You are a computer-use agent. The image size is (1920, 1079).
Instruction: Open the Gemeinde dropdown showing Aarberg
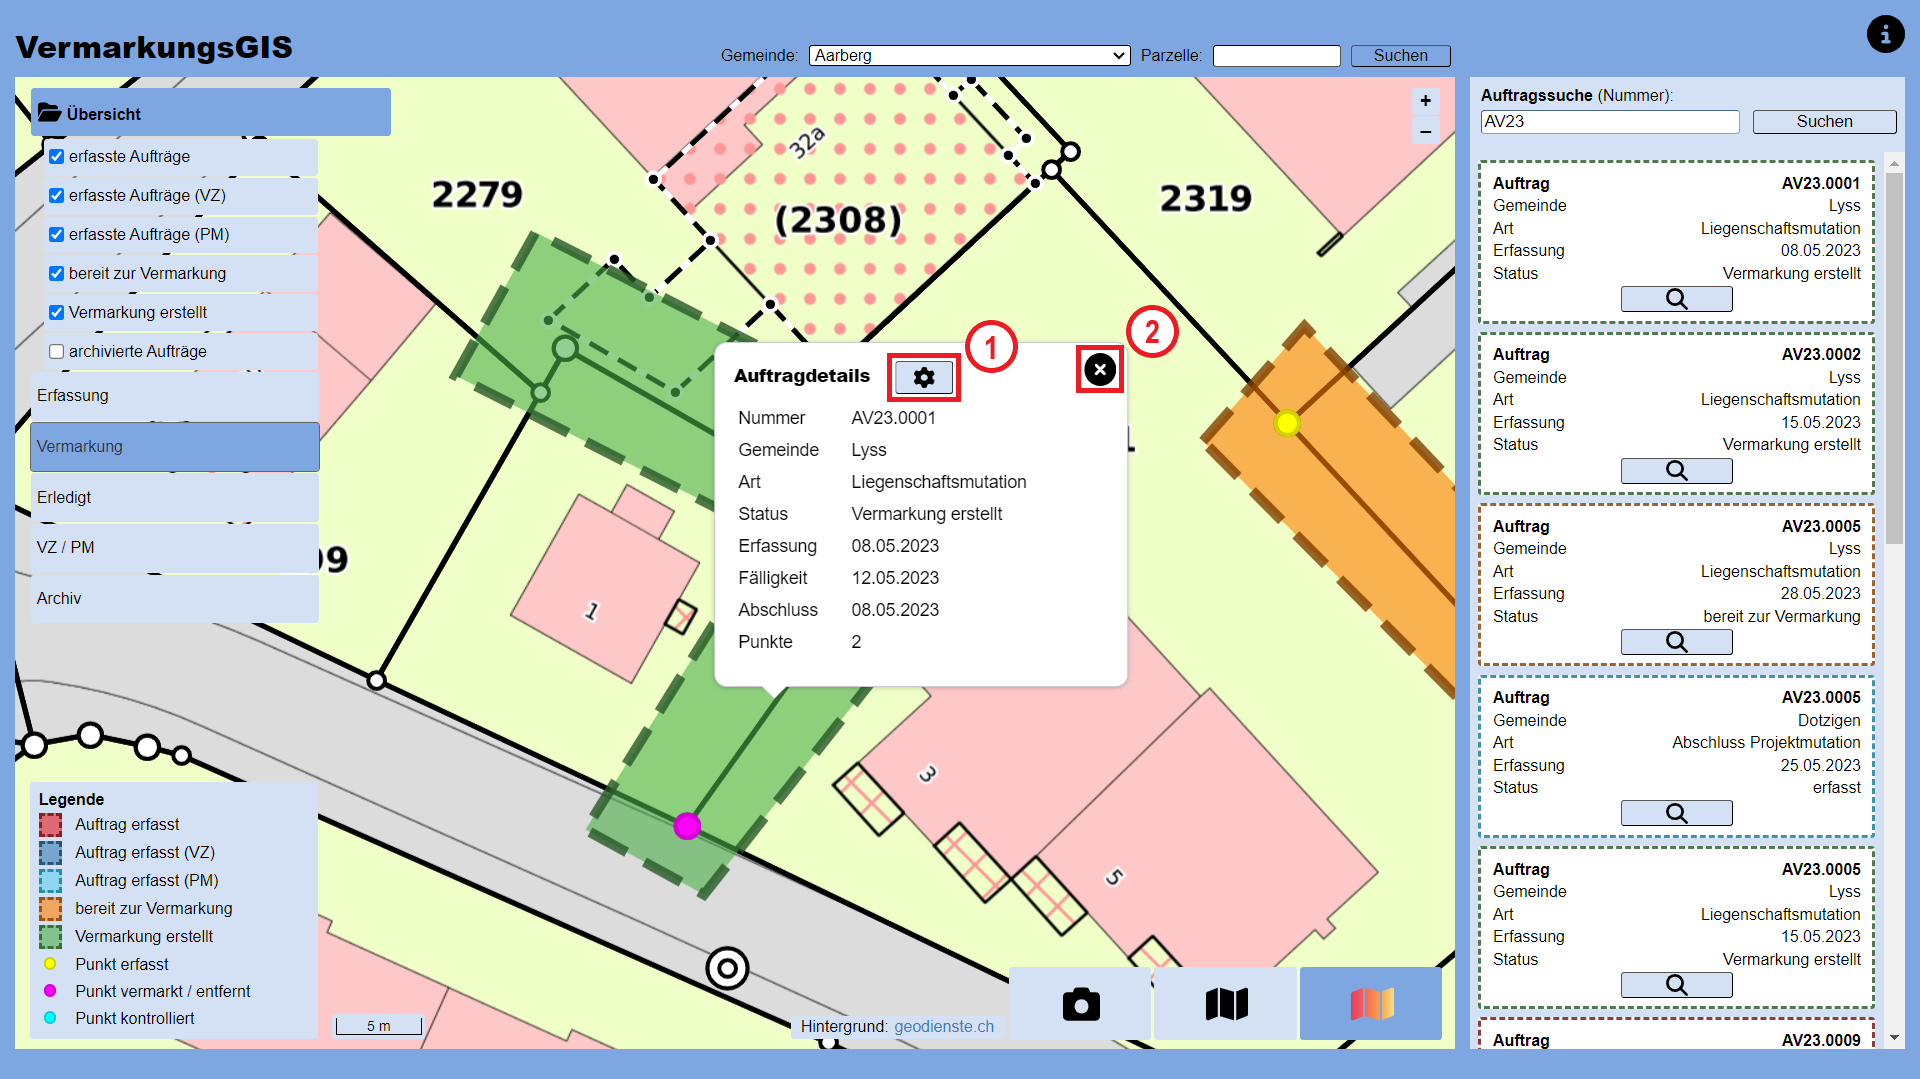point(968,55)
